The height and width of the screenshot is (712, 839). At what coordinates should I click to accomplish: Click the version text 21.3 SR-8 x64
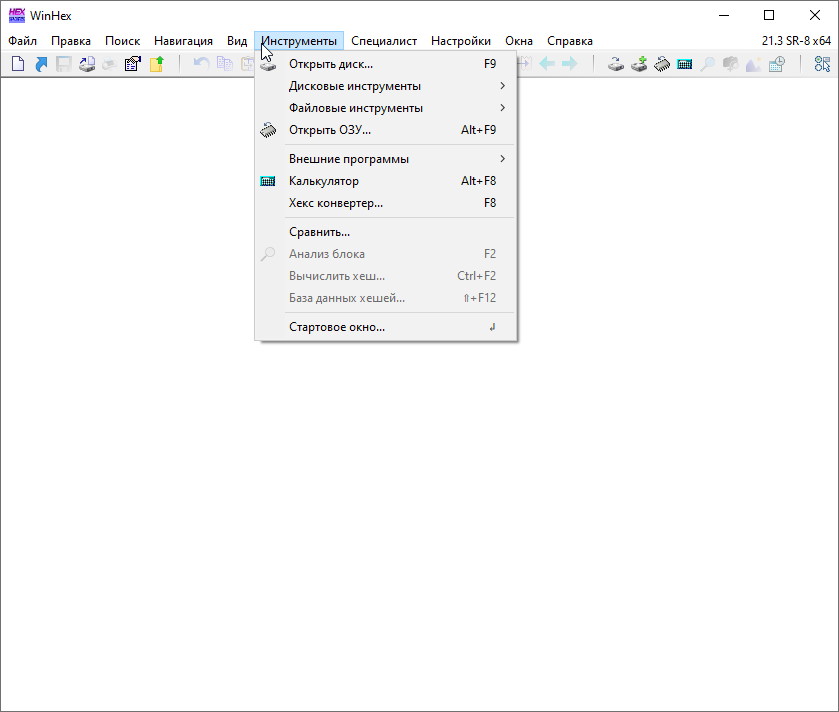[x=796, y=41]
